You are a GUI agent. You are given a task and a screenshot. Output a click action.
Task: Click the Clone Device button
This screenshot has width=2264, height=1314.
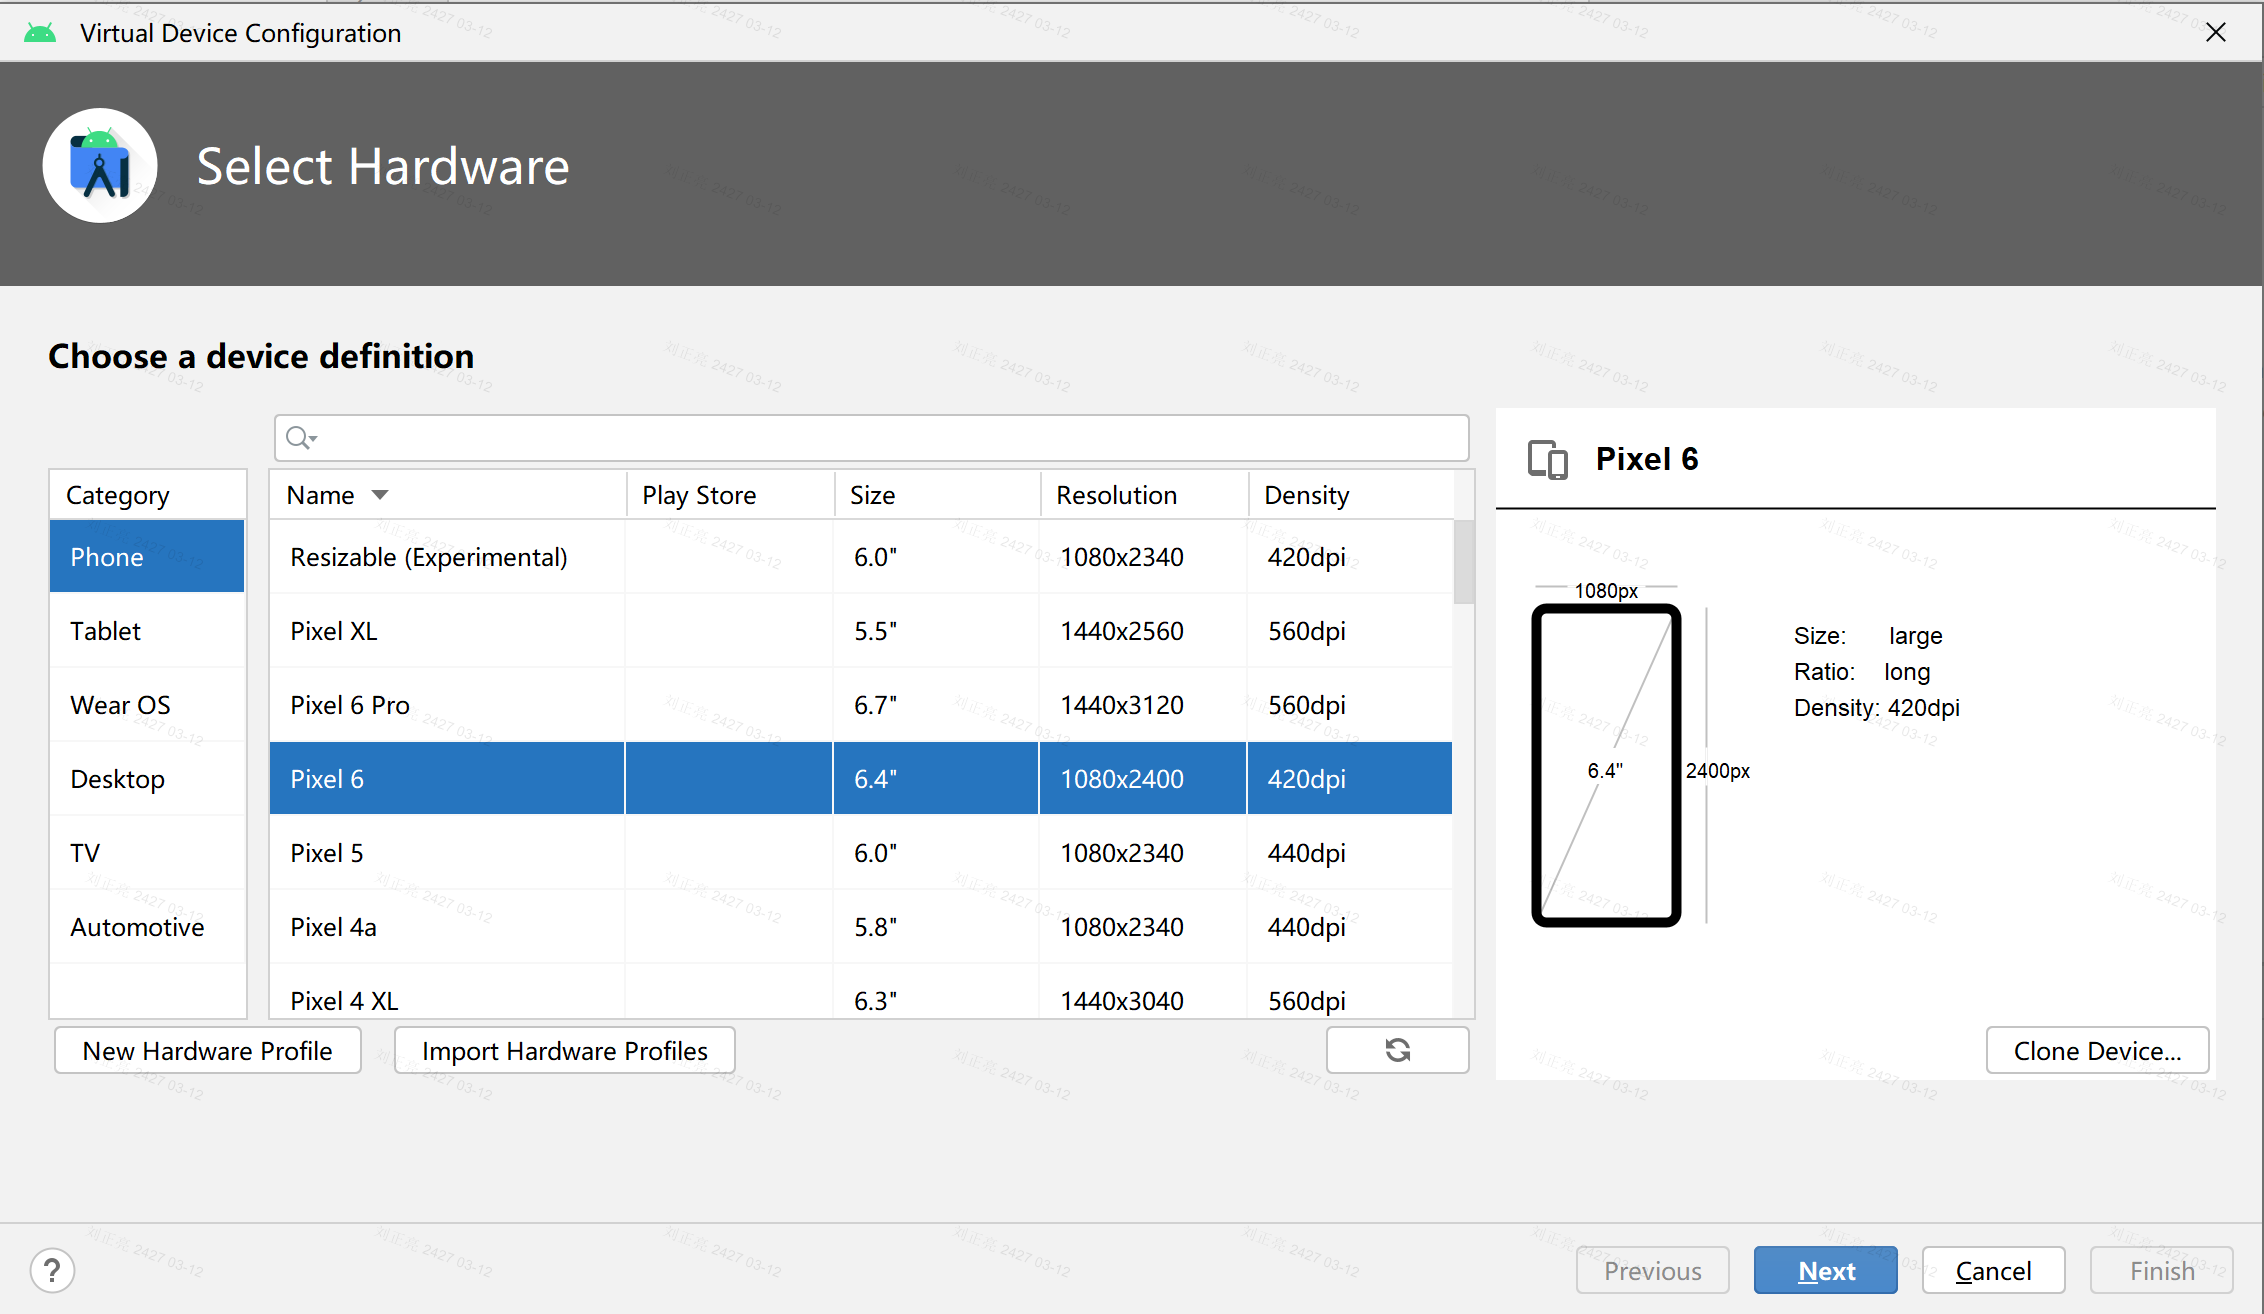tap(2097, 1050)
